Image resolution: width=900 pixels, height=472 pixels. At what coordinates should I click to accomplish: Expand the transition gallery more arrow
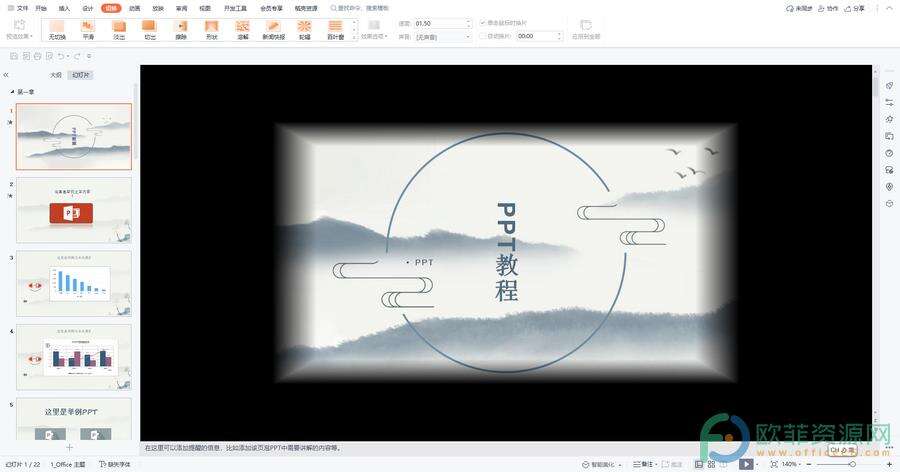(x=354, y=37)
